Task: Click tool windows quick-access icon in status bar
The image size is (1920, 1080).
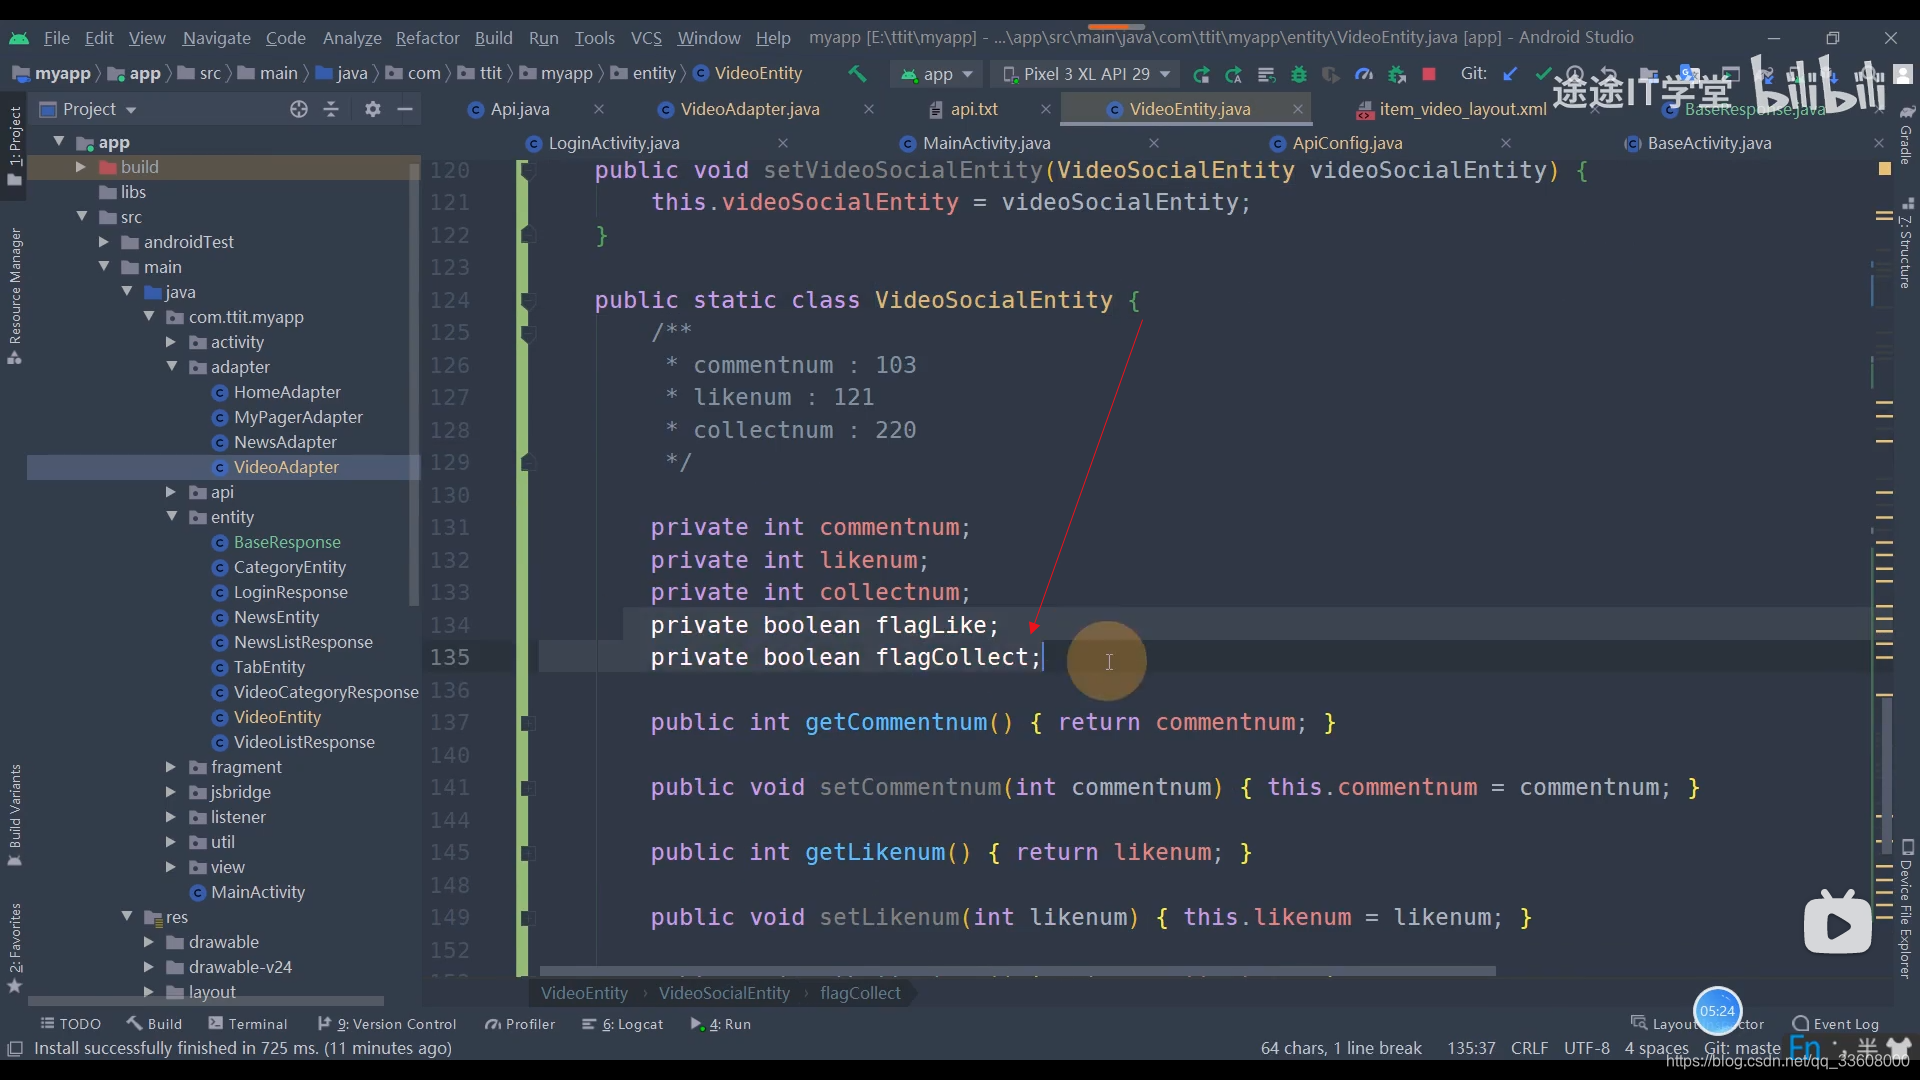Action: coord(15,1048)
